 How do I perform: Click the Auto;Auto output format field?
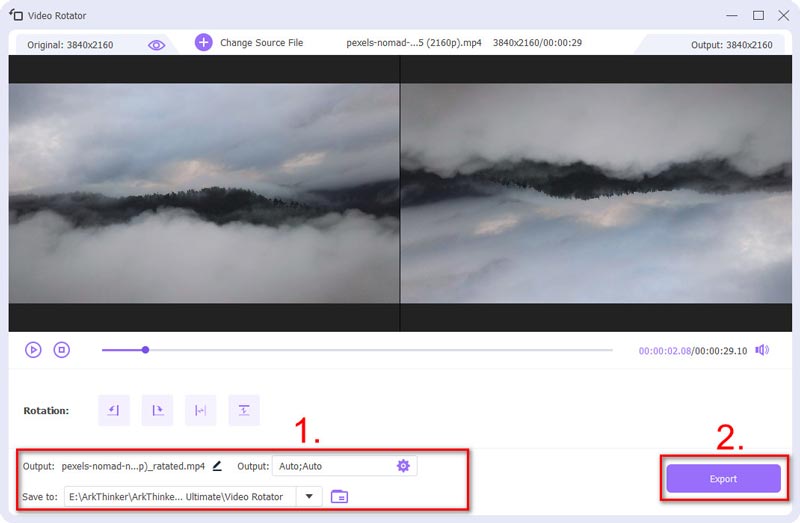344,466
